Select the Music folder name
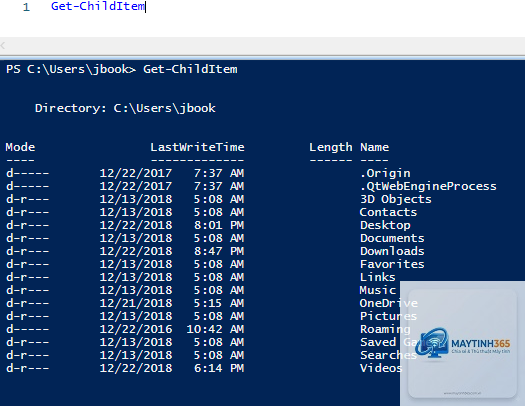This screenshot has height=406, width=525. (378, 290)
